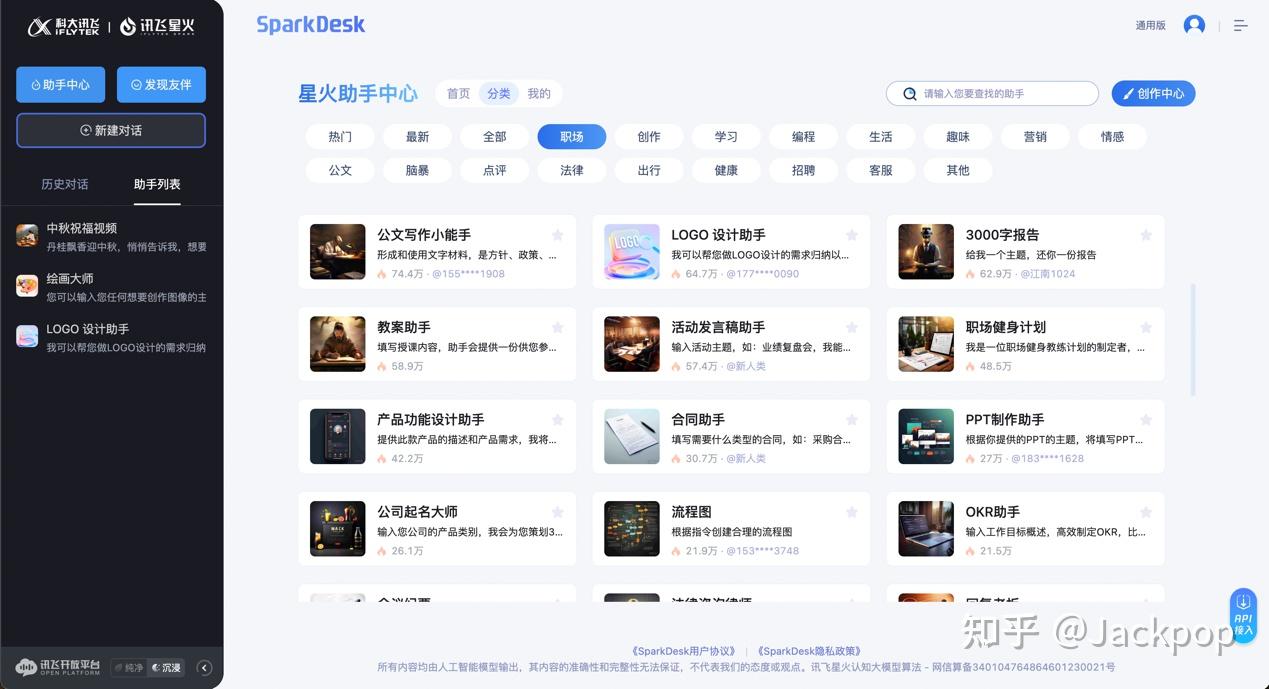Start a 新建对话
Viewport: 1269px width, 689px height.
click(111, 130)
